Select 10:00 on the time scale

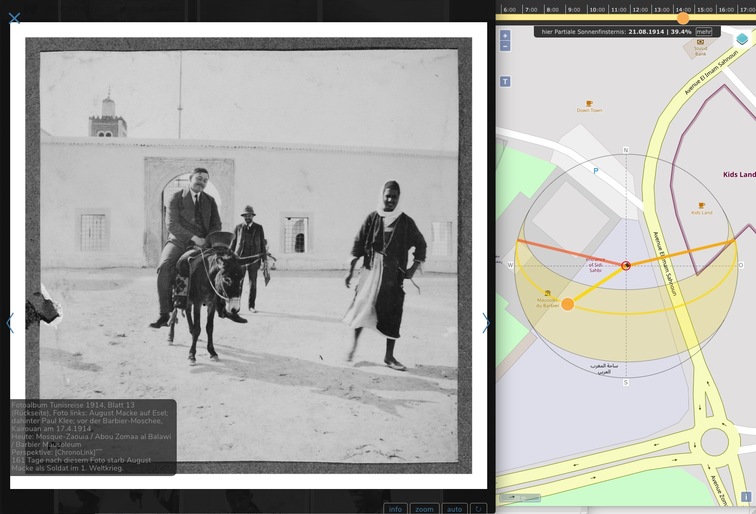(x=597, y=10)
